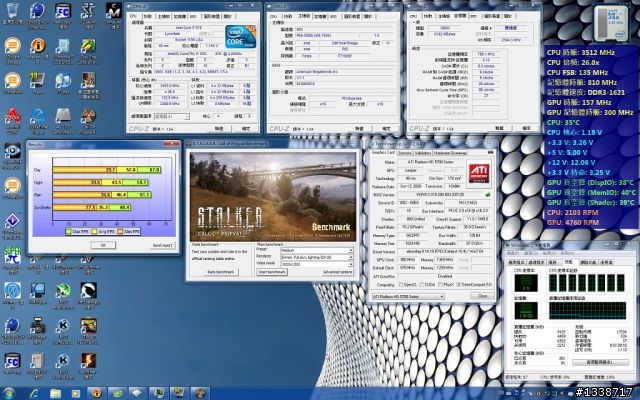The width and height of the screenshot is (640, 400).
Task: Open the Video mode dropdown
Action: point(317,264)
